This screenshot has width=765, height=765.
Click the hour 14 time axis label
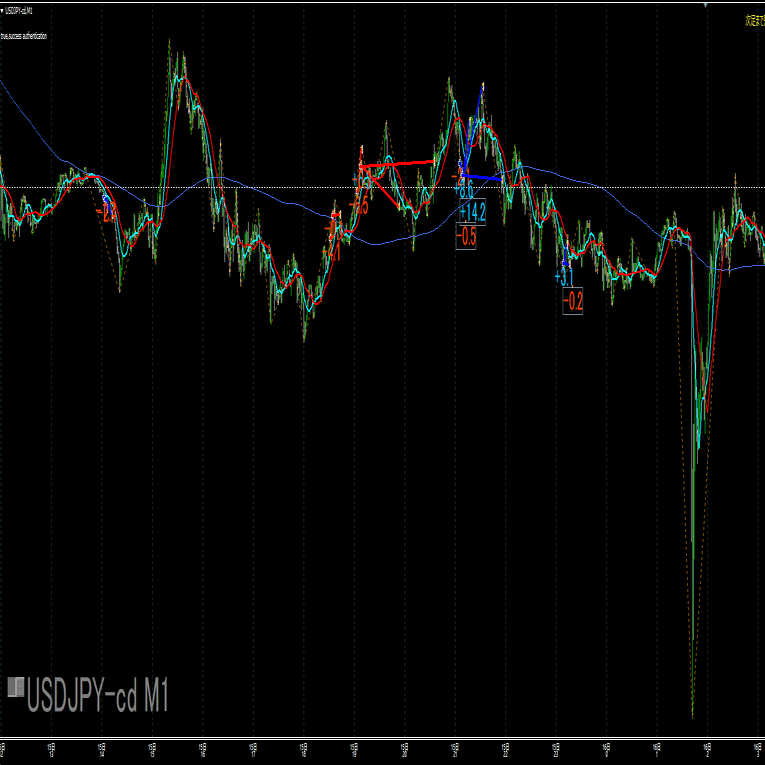(101, 750)
